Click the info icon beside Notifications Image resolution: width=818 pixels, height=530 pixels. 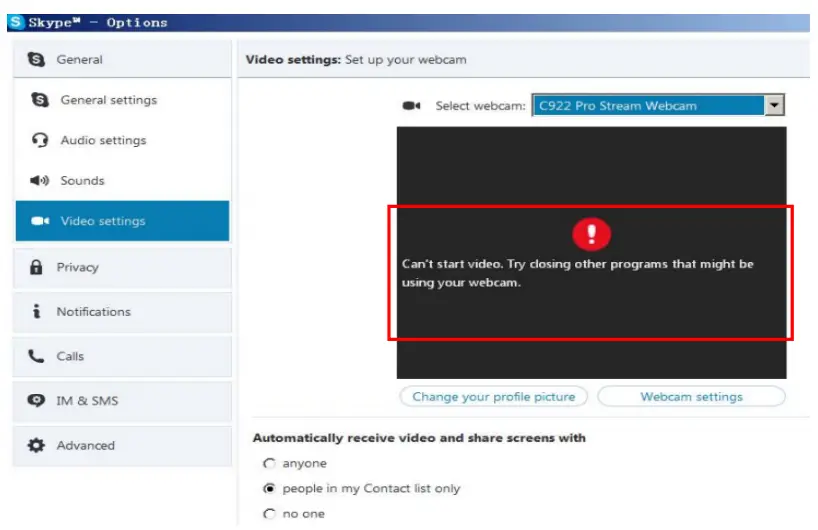36,311
